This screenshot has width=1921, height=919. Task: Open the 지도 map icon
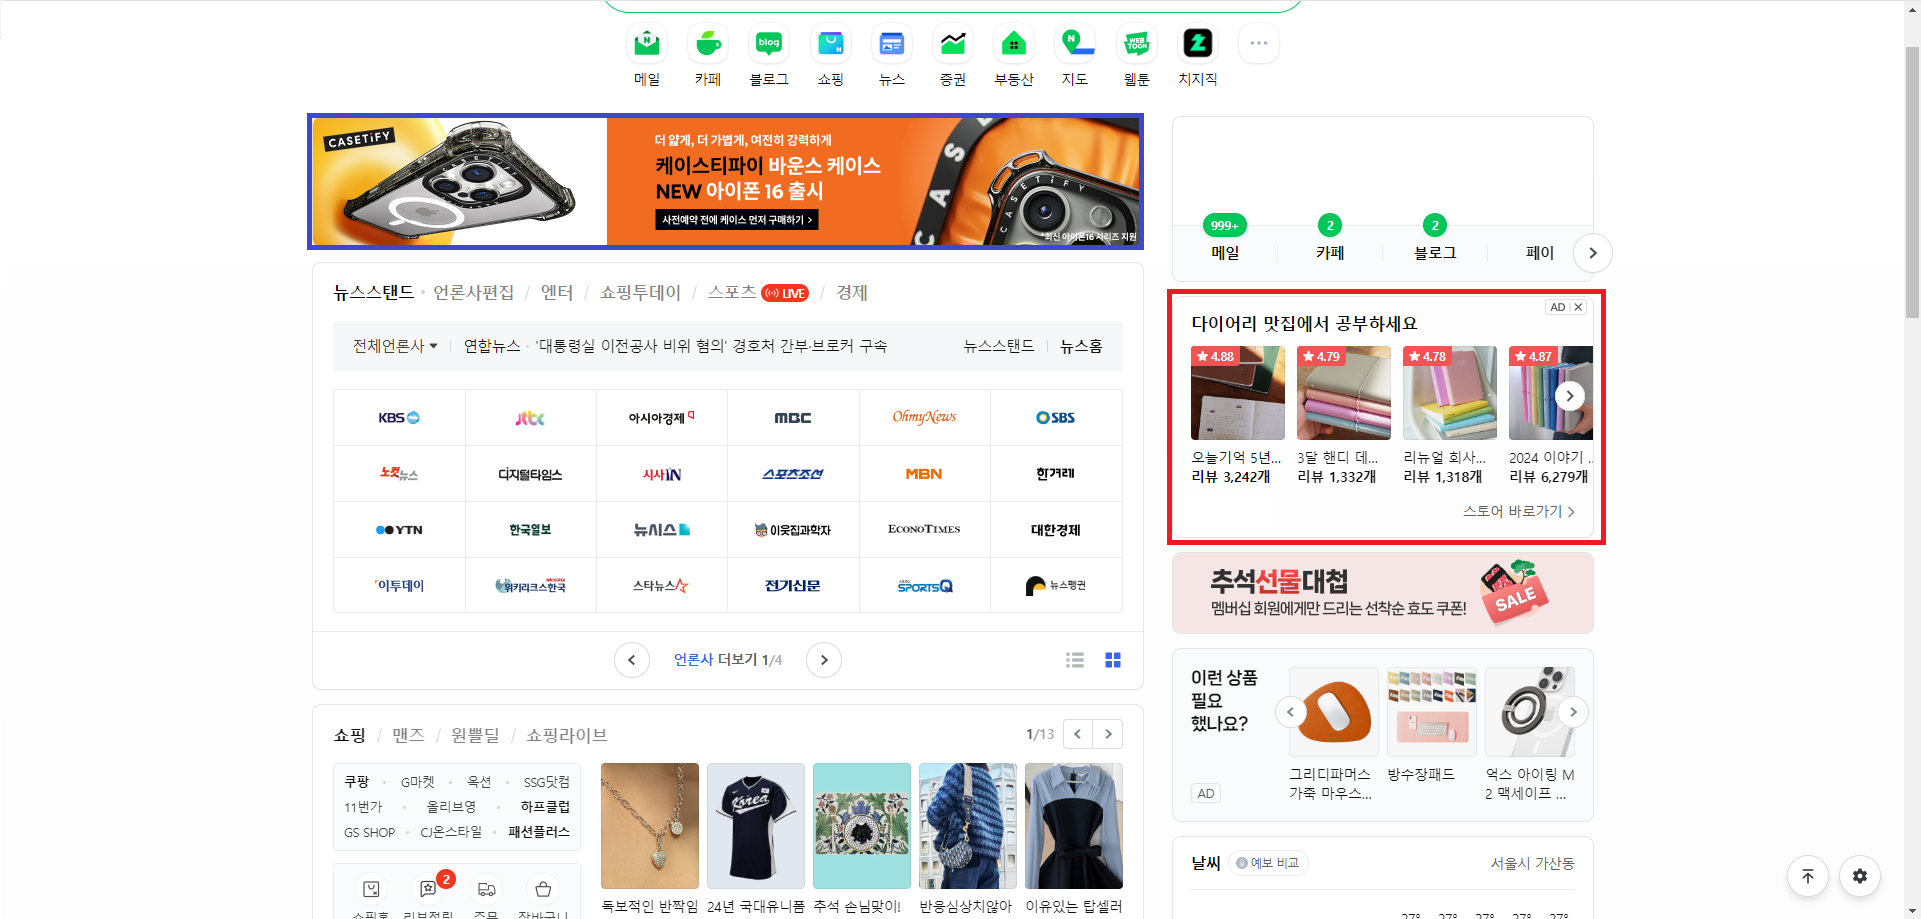coord(1075,44)
